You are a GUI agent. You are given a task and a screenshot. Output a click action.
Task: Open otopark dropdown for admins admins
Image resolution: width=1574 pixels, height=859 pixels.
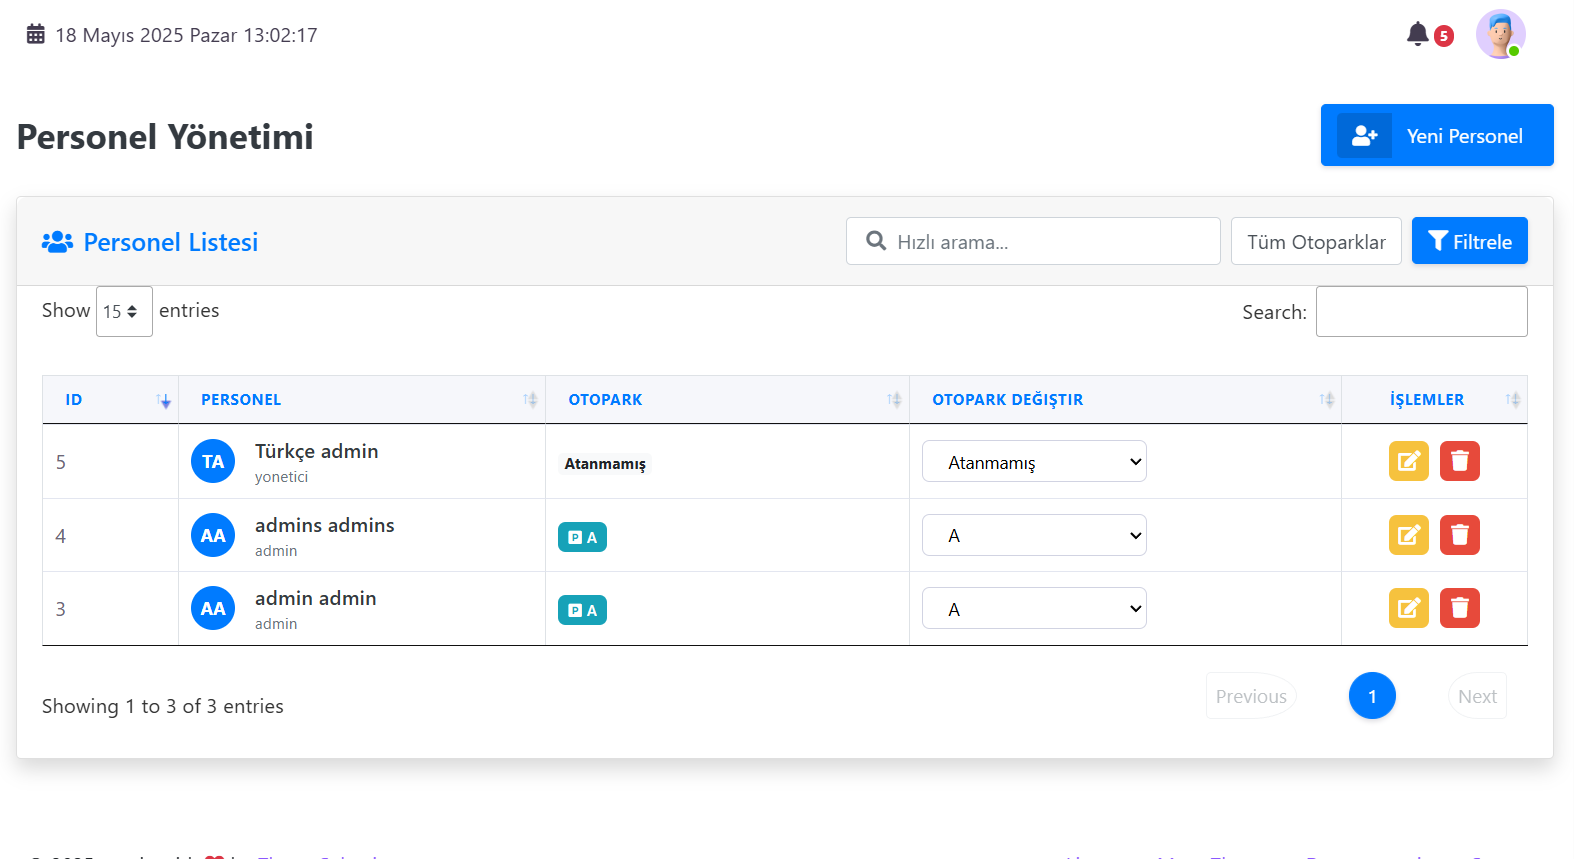tap(1034, 535)
